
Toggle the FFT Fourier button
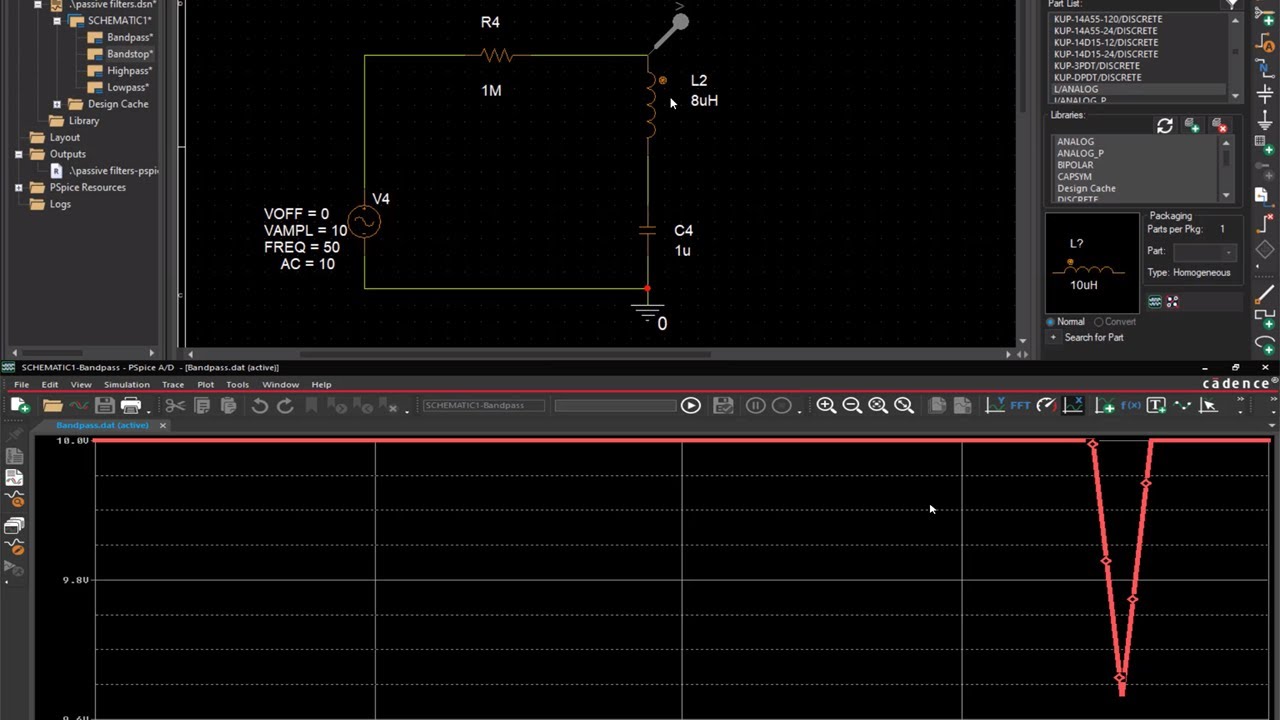(x=1020, y=405)
